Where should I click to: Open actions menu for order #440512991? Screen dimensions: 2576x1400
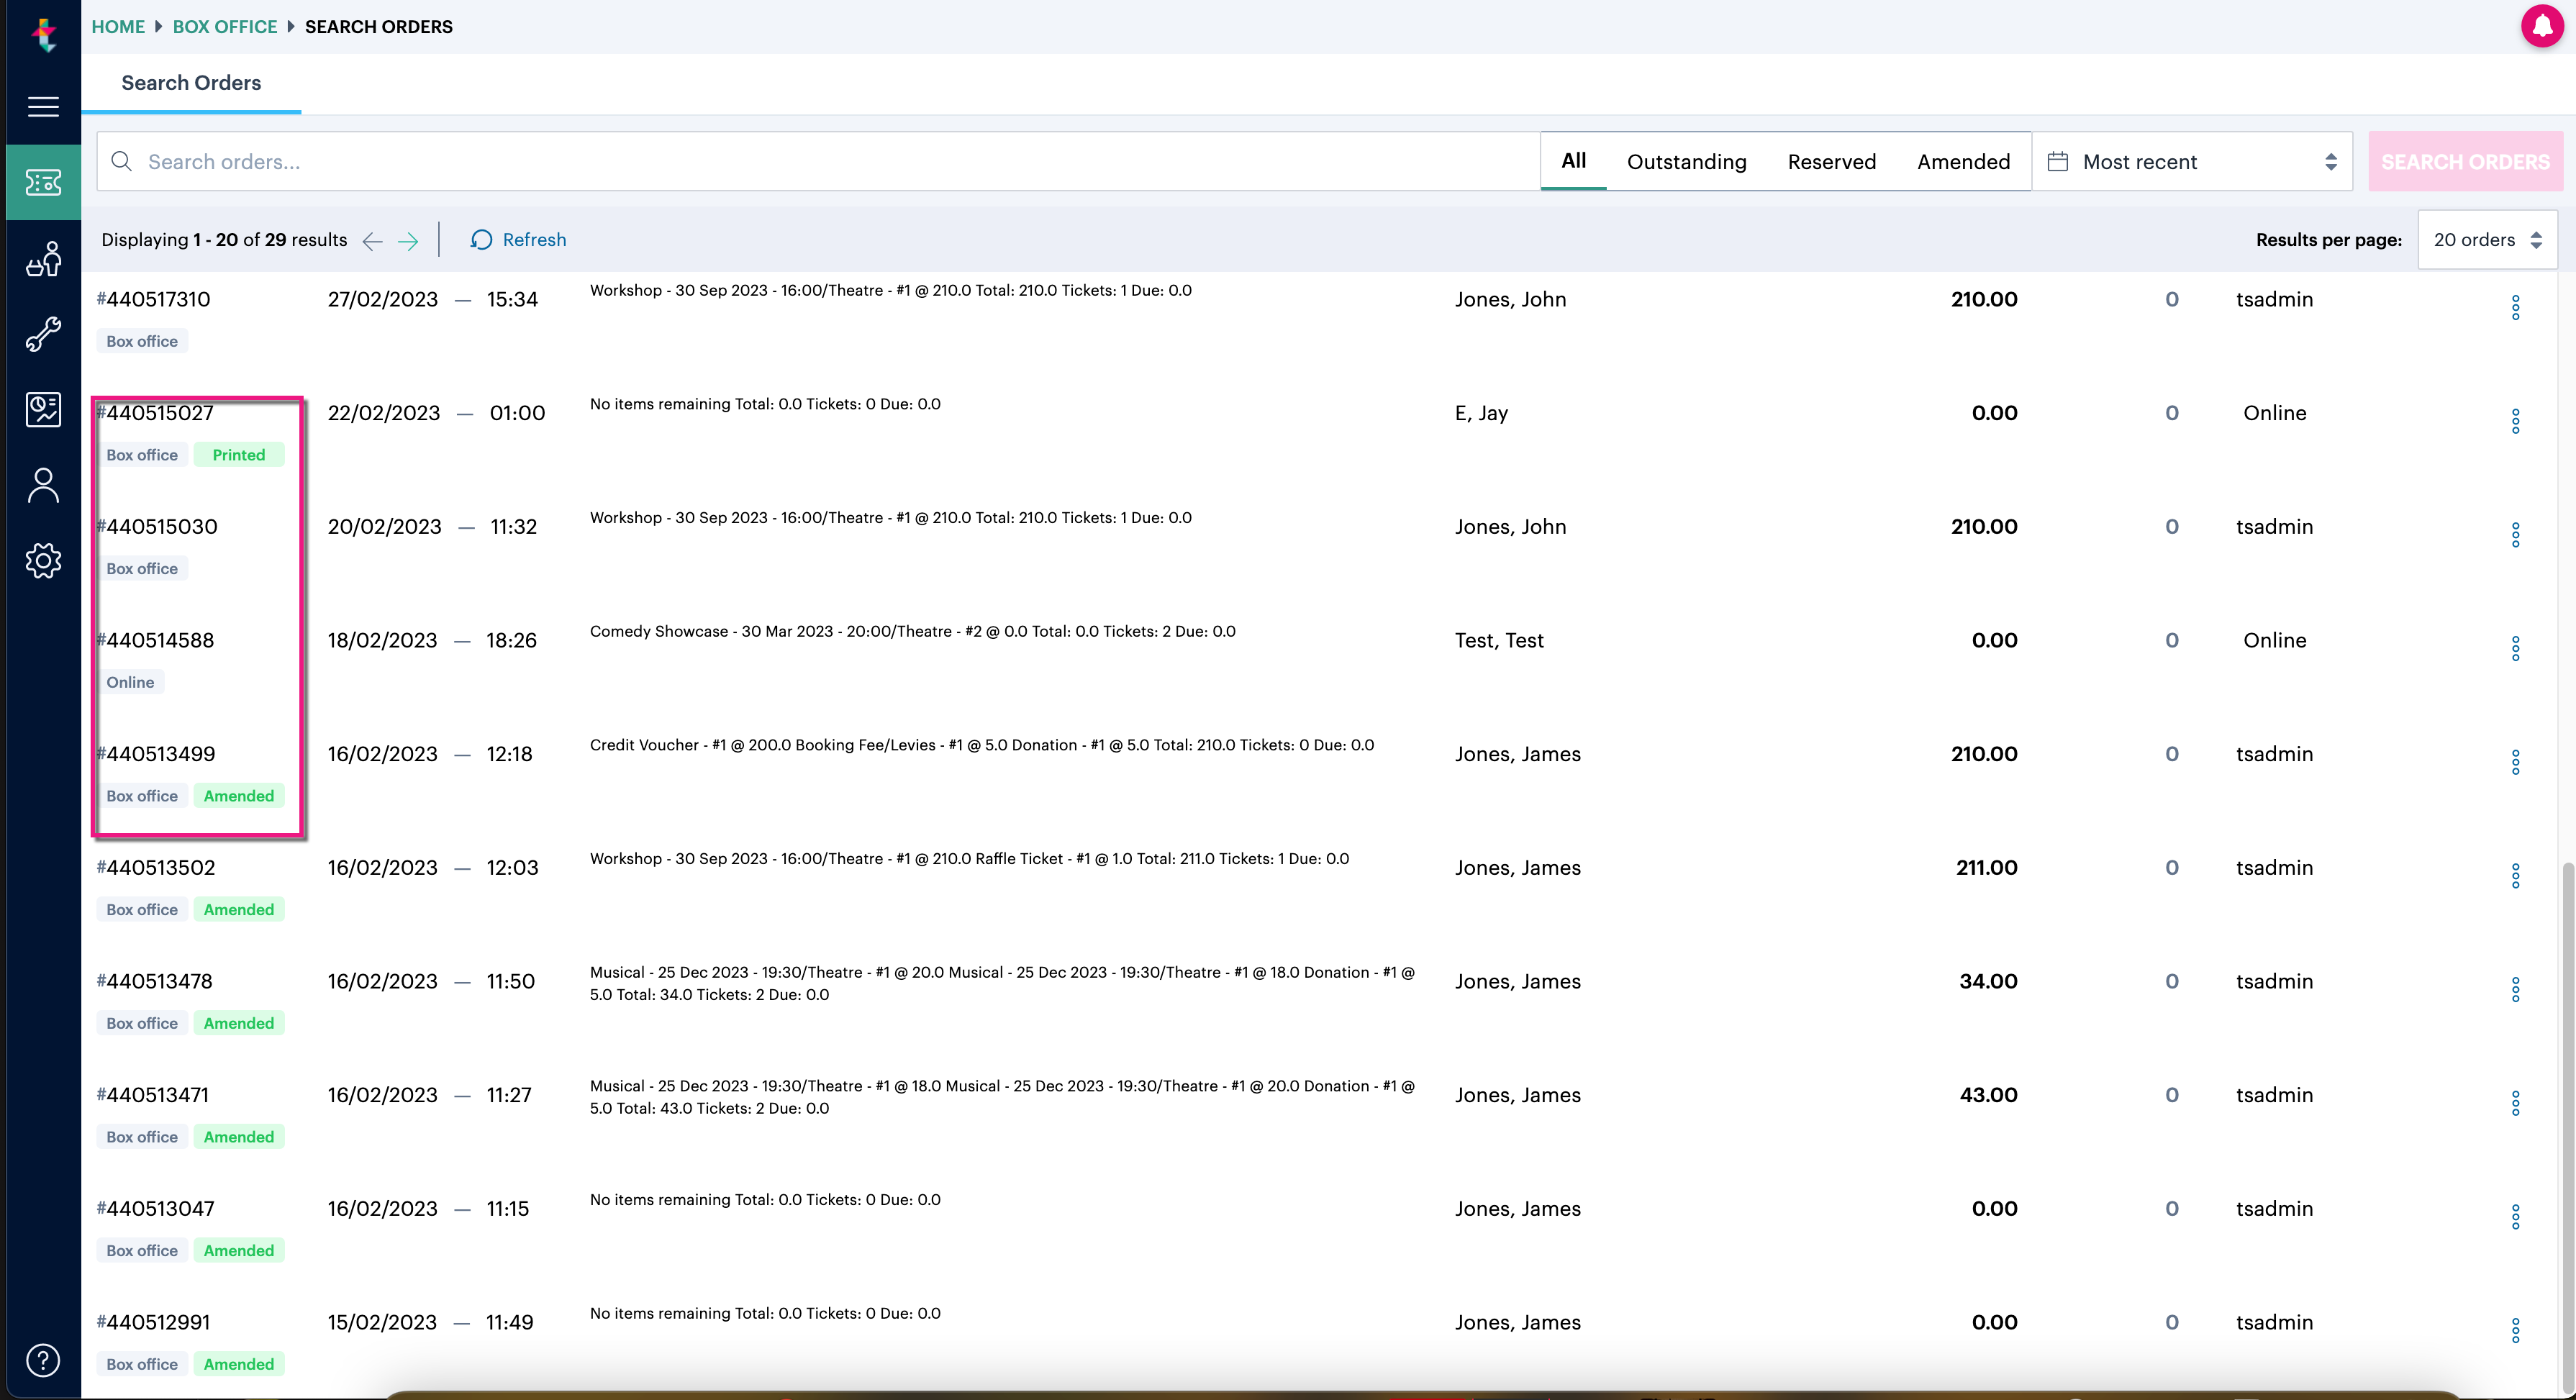[2515, 1330]
